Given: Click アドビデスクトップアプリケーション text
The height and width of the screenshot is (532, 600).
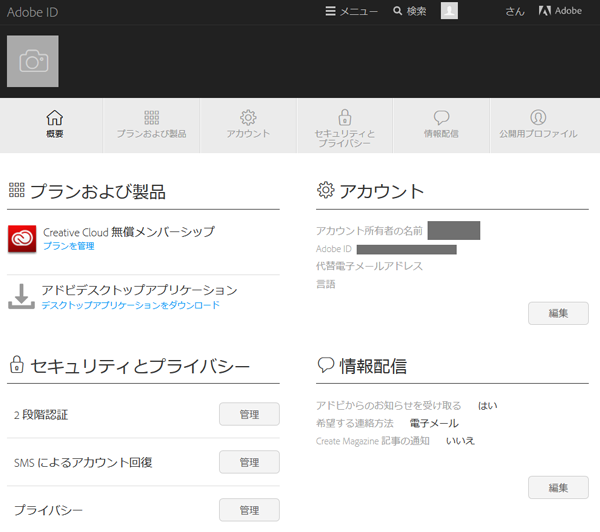Looking at the screenshot, I should 139,290.
